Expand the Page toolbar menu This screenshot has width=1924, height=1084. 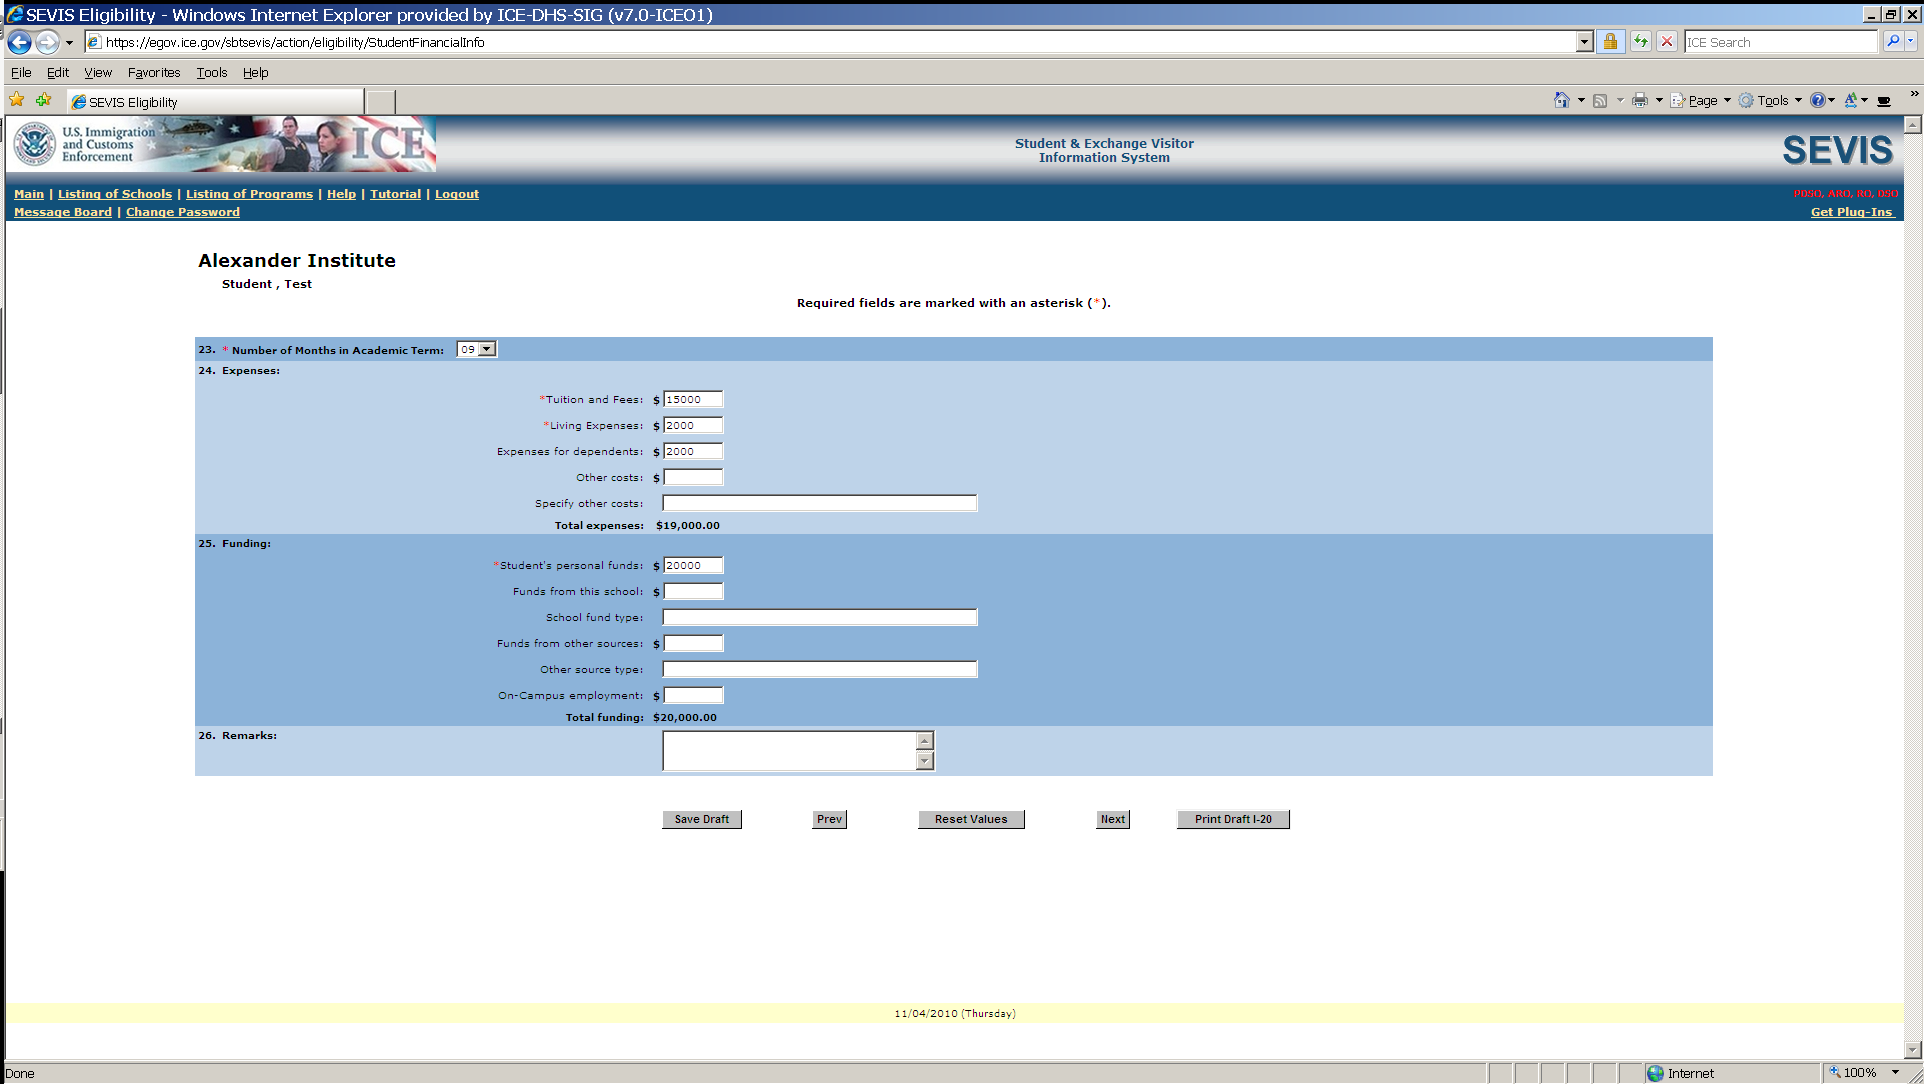pos(1701,100)
